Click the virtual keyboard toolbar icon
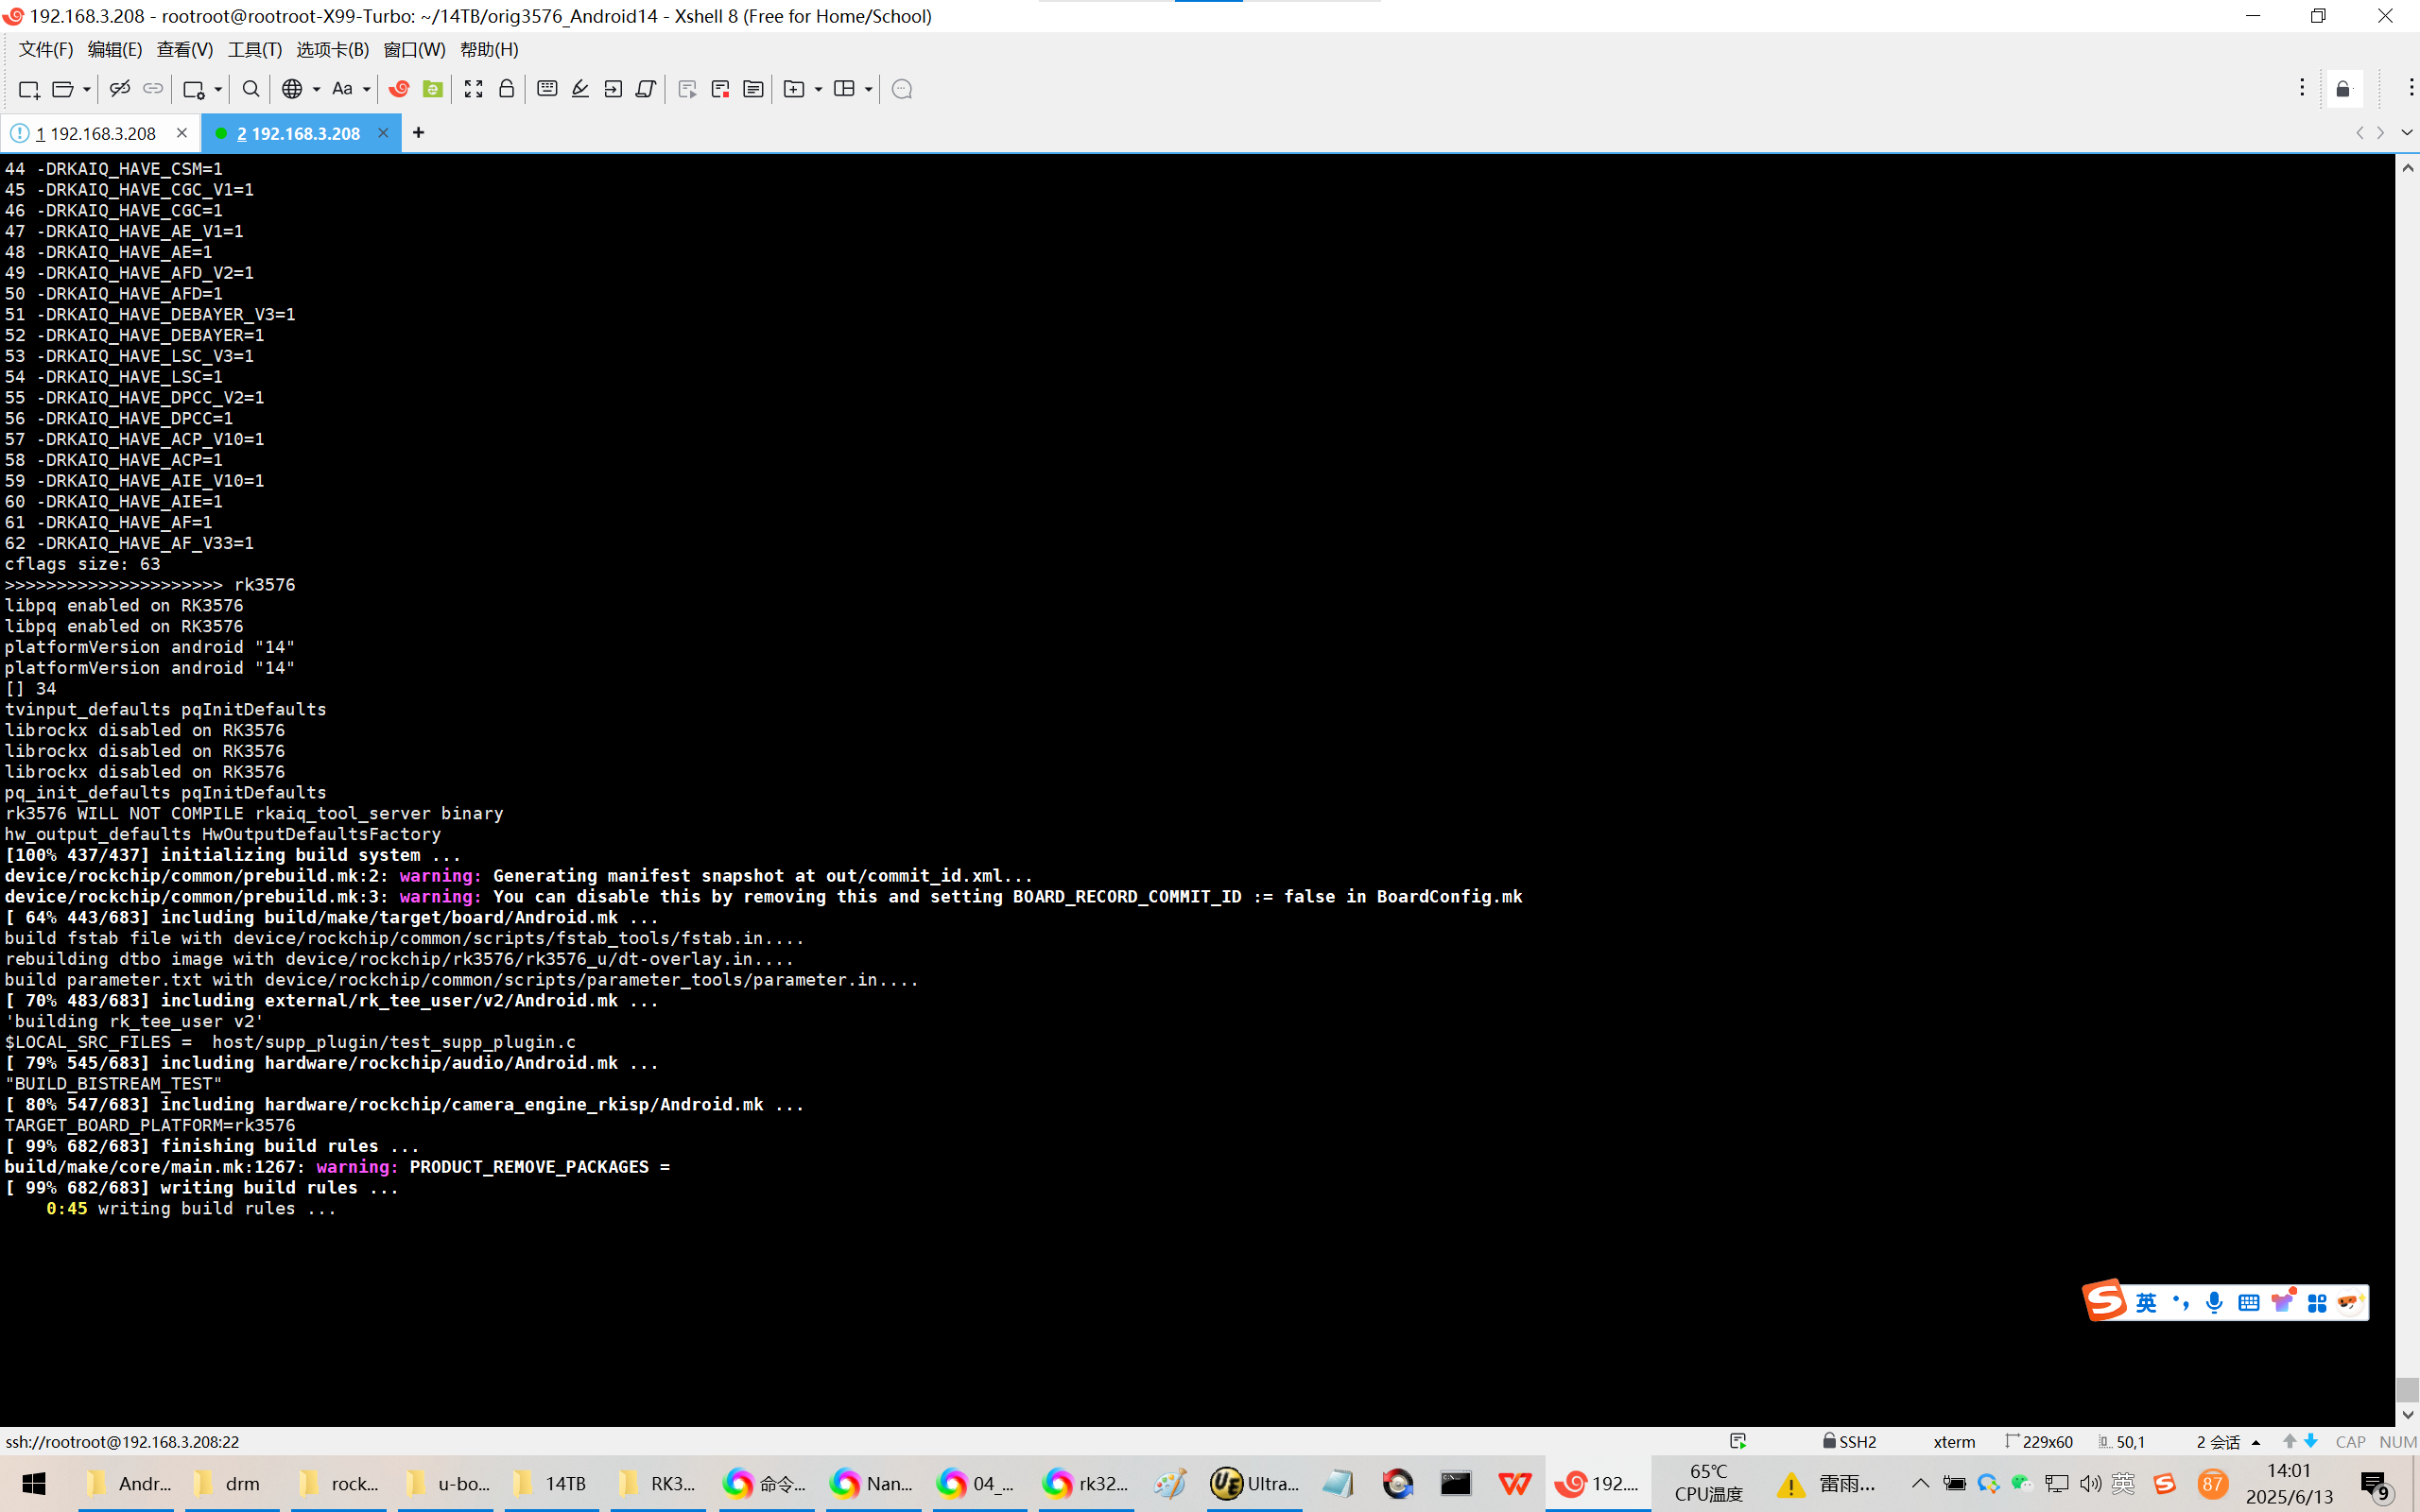Image resolution: width=2420 pixels, height=1512 pixels. point(547,89)
